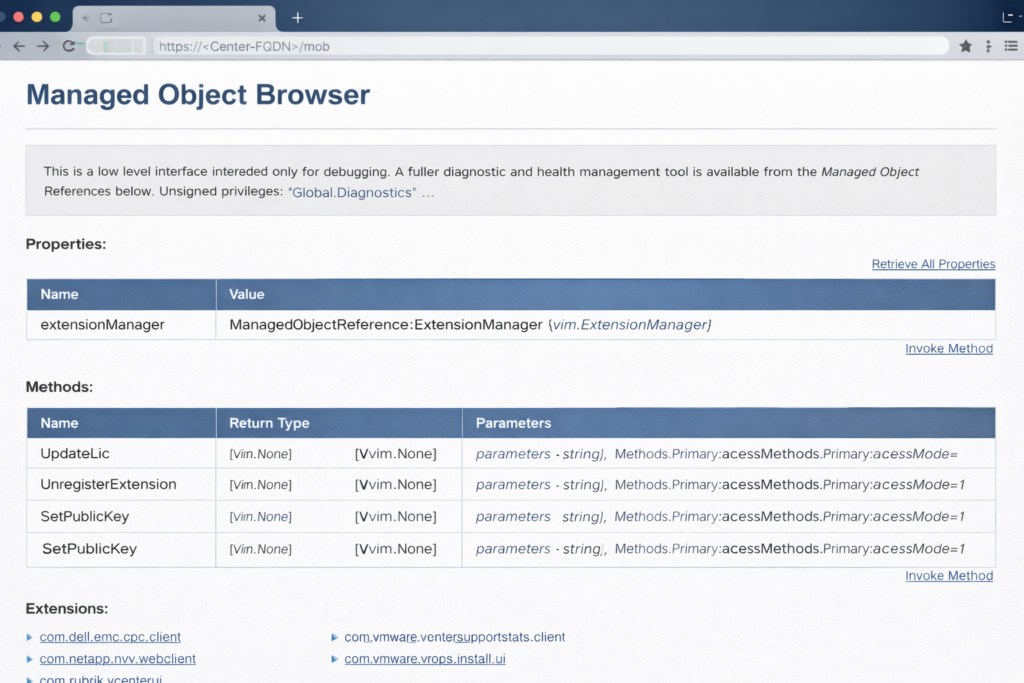Click Retrieve All Properties
1024x683 pixels.
(x=933, y=264)
